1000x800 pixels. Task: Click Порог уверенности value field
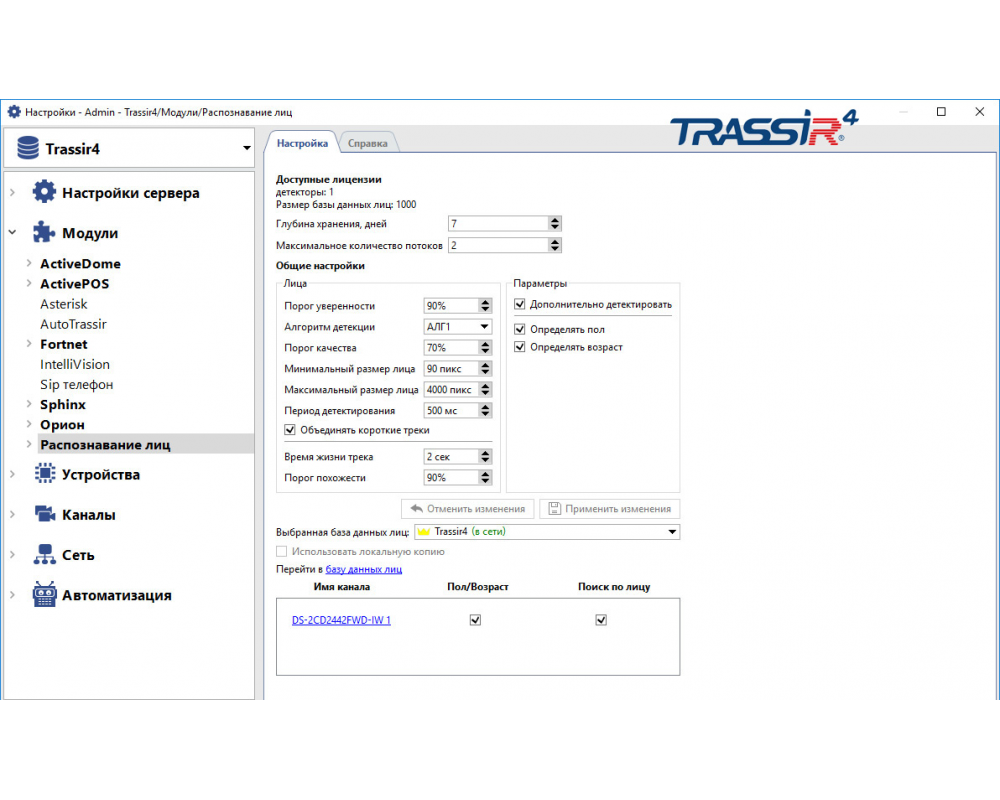click(451, 306)
